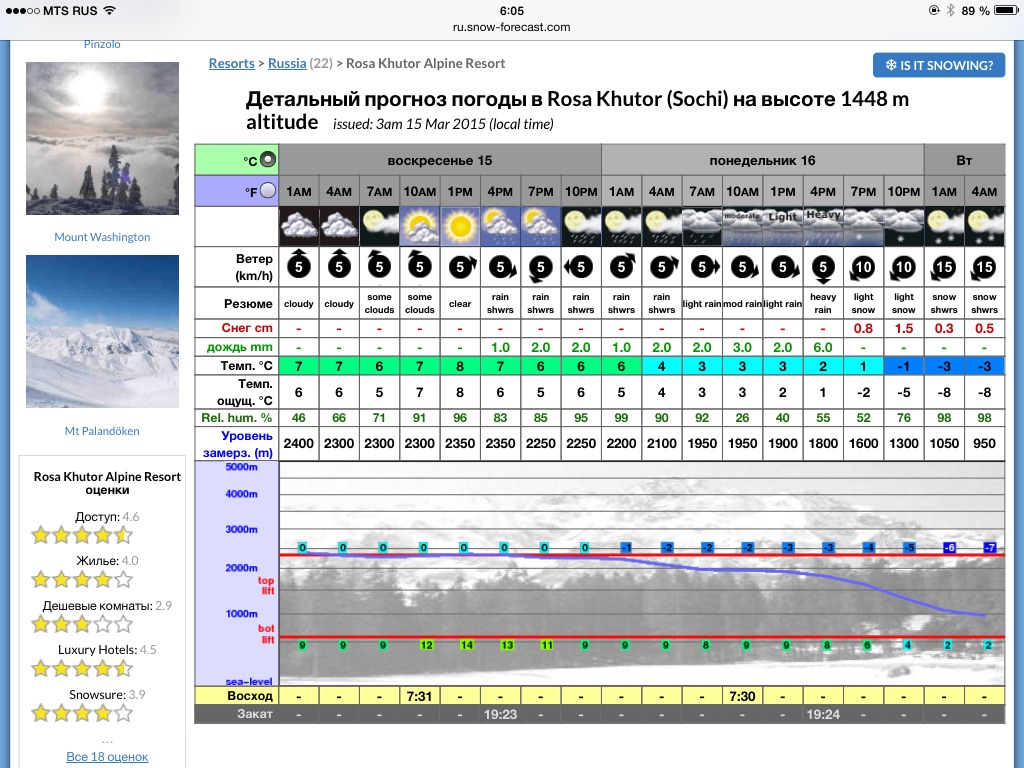
Task: Select the 'воскресенье 15' day header
Action: coord(440,160)
